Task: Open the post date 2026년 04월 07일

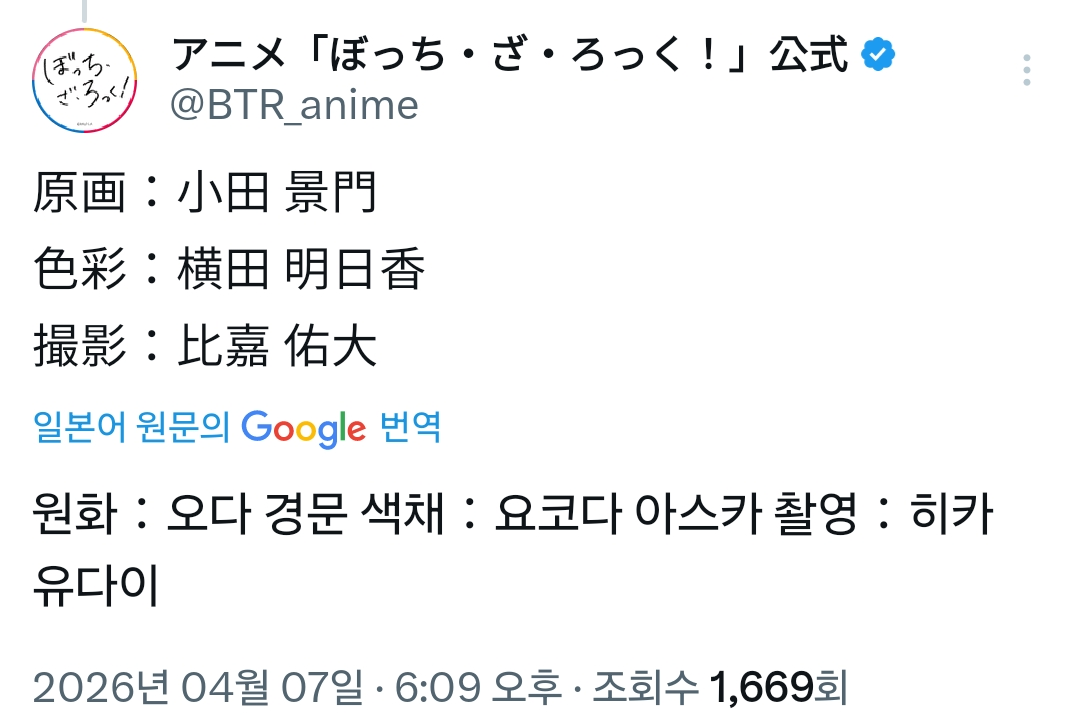Action: click(198, 687)
